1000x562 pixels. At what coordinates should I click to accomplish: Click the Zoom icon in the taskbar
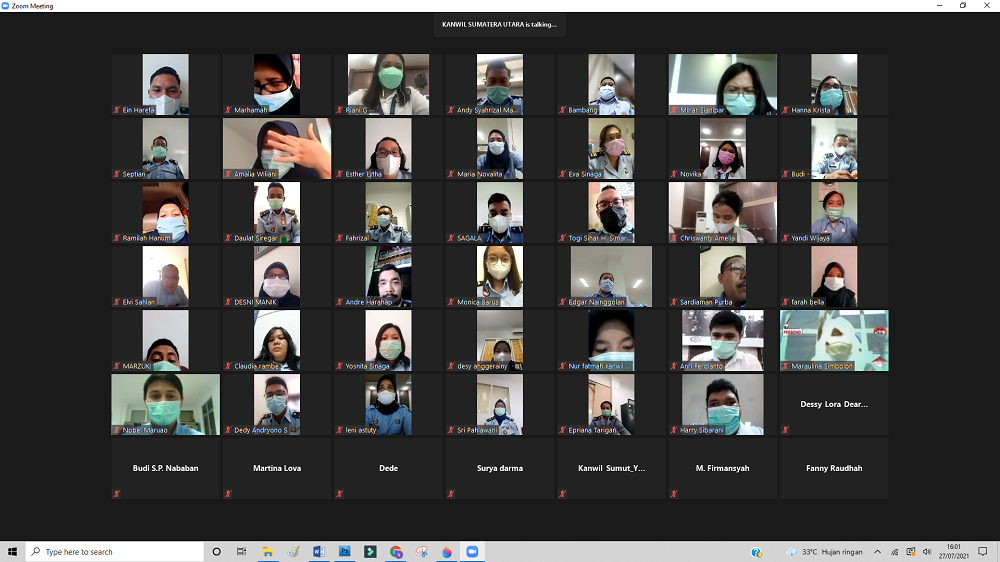click(472, 552)
